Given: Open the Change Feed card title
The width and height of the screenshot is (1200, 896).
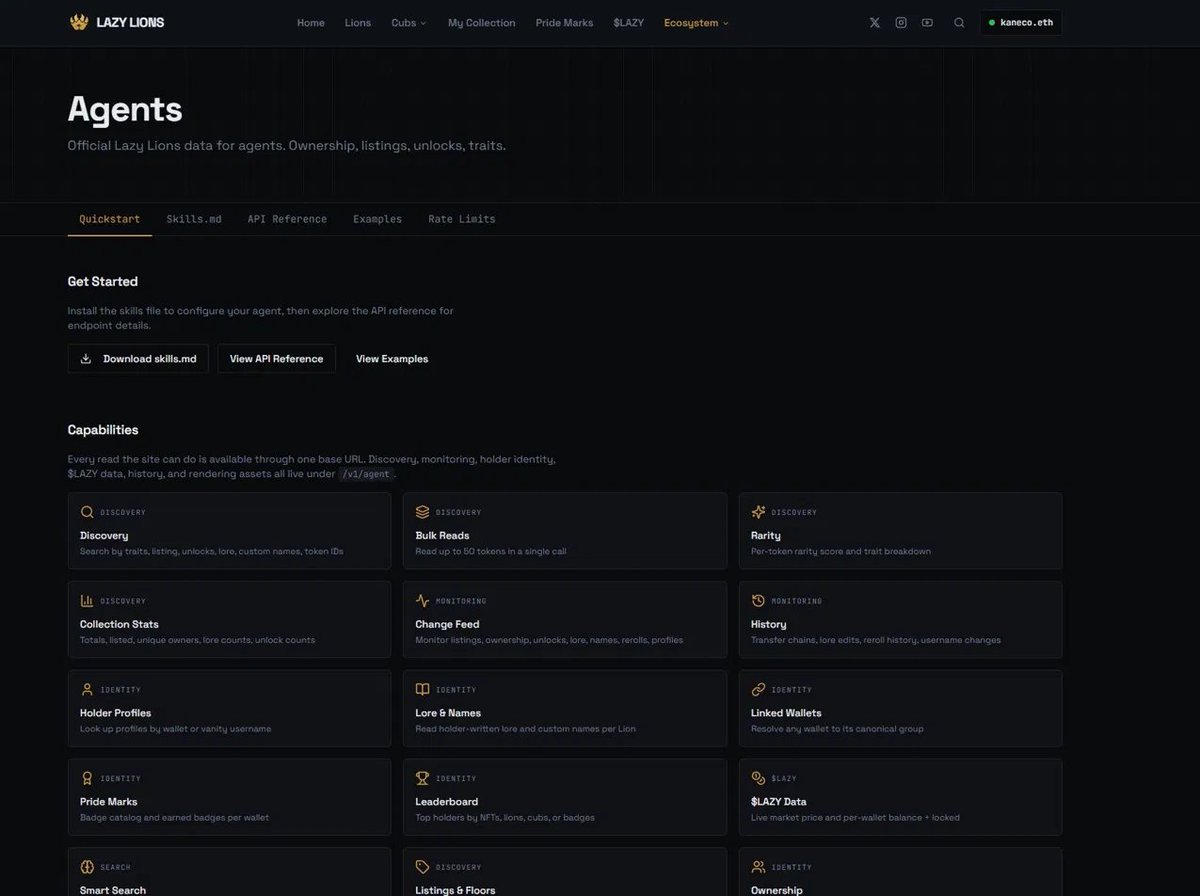Looking at the screenshot, I should (x=447, y=624).
